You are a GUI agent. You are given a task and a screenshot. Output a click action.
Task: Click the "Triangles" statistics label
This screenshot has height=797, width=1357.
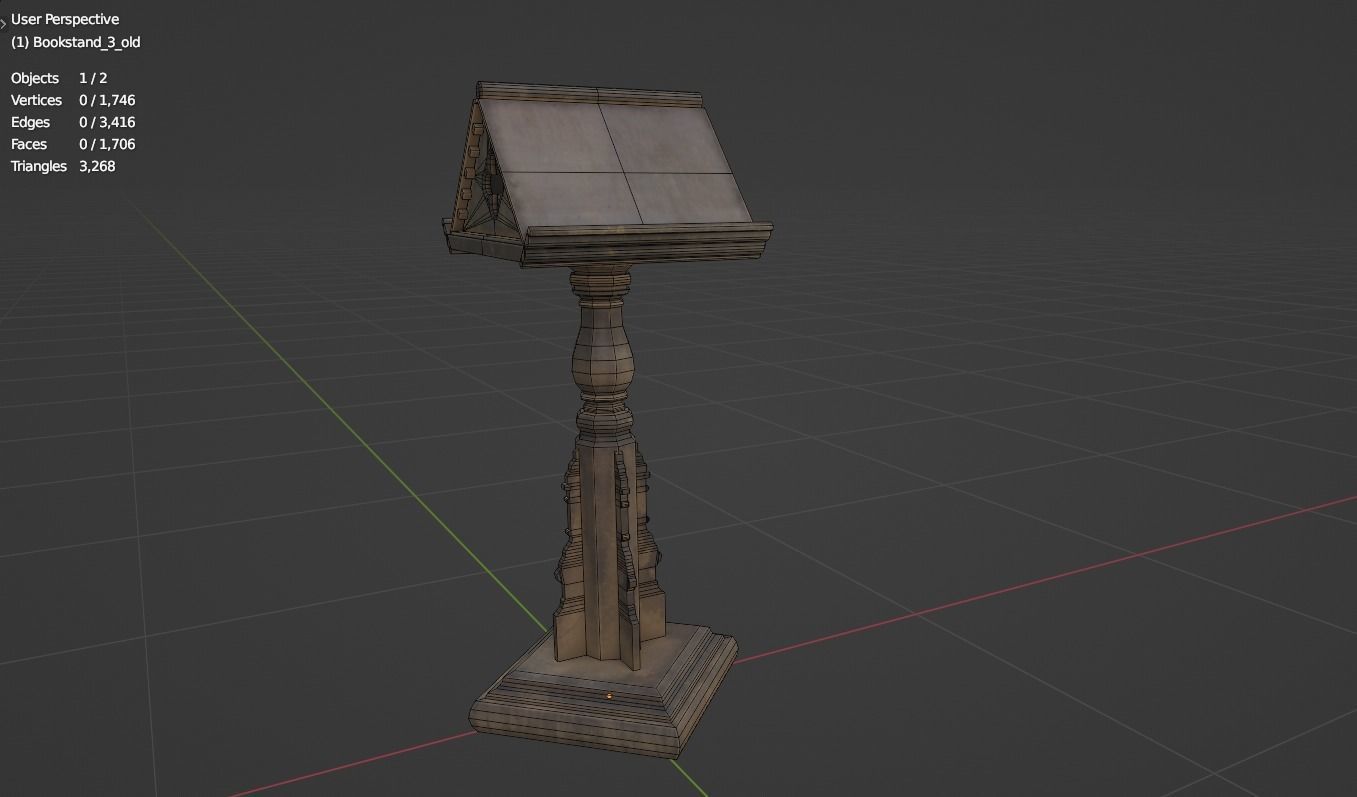[39, 166]
